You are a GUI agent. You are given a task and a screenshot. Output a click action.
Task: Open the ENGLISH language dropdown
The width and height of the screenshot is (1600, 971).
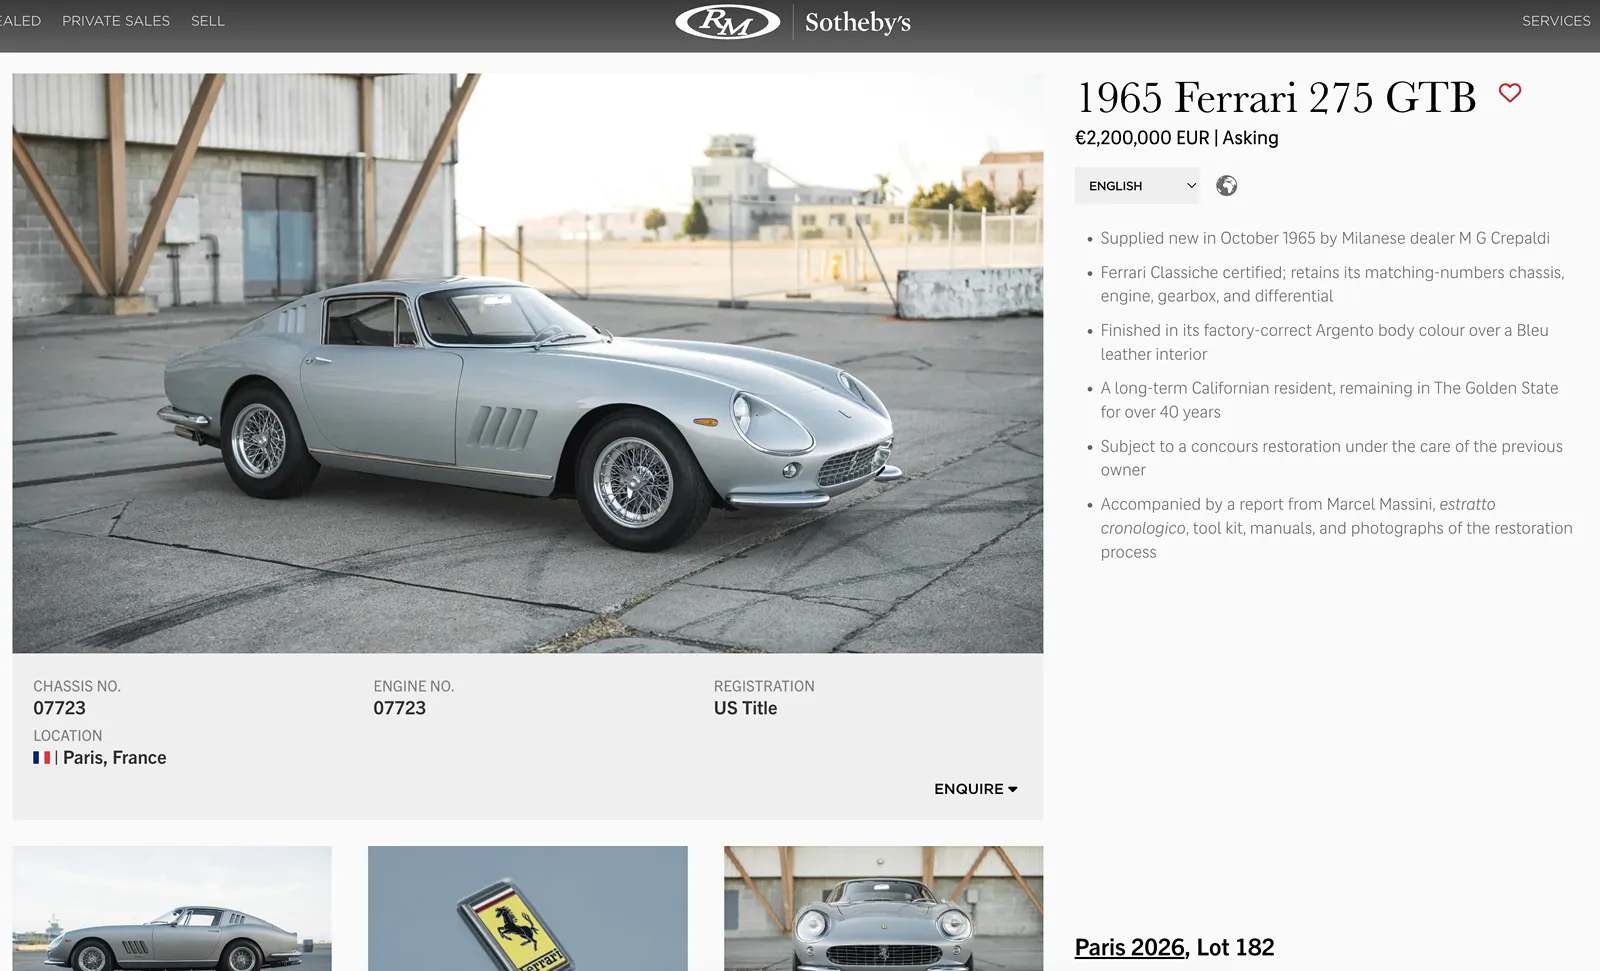[1137, 186]
